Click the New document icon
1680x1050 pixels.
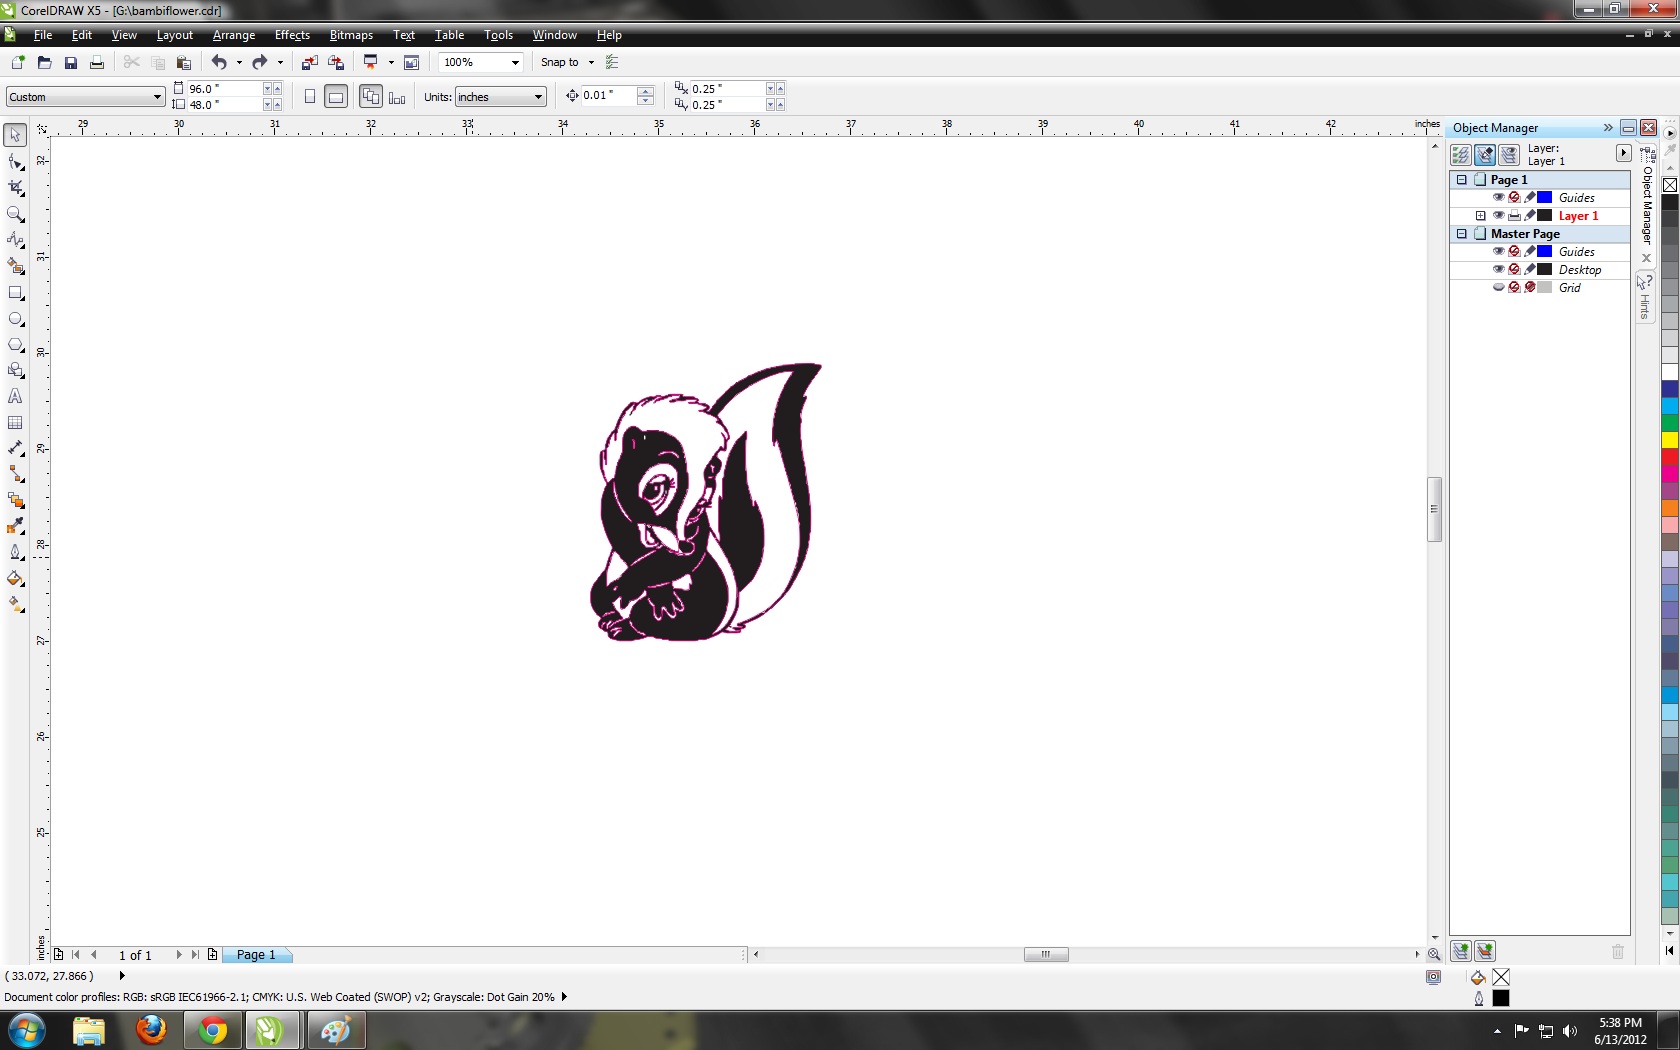click(17, 62)
